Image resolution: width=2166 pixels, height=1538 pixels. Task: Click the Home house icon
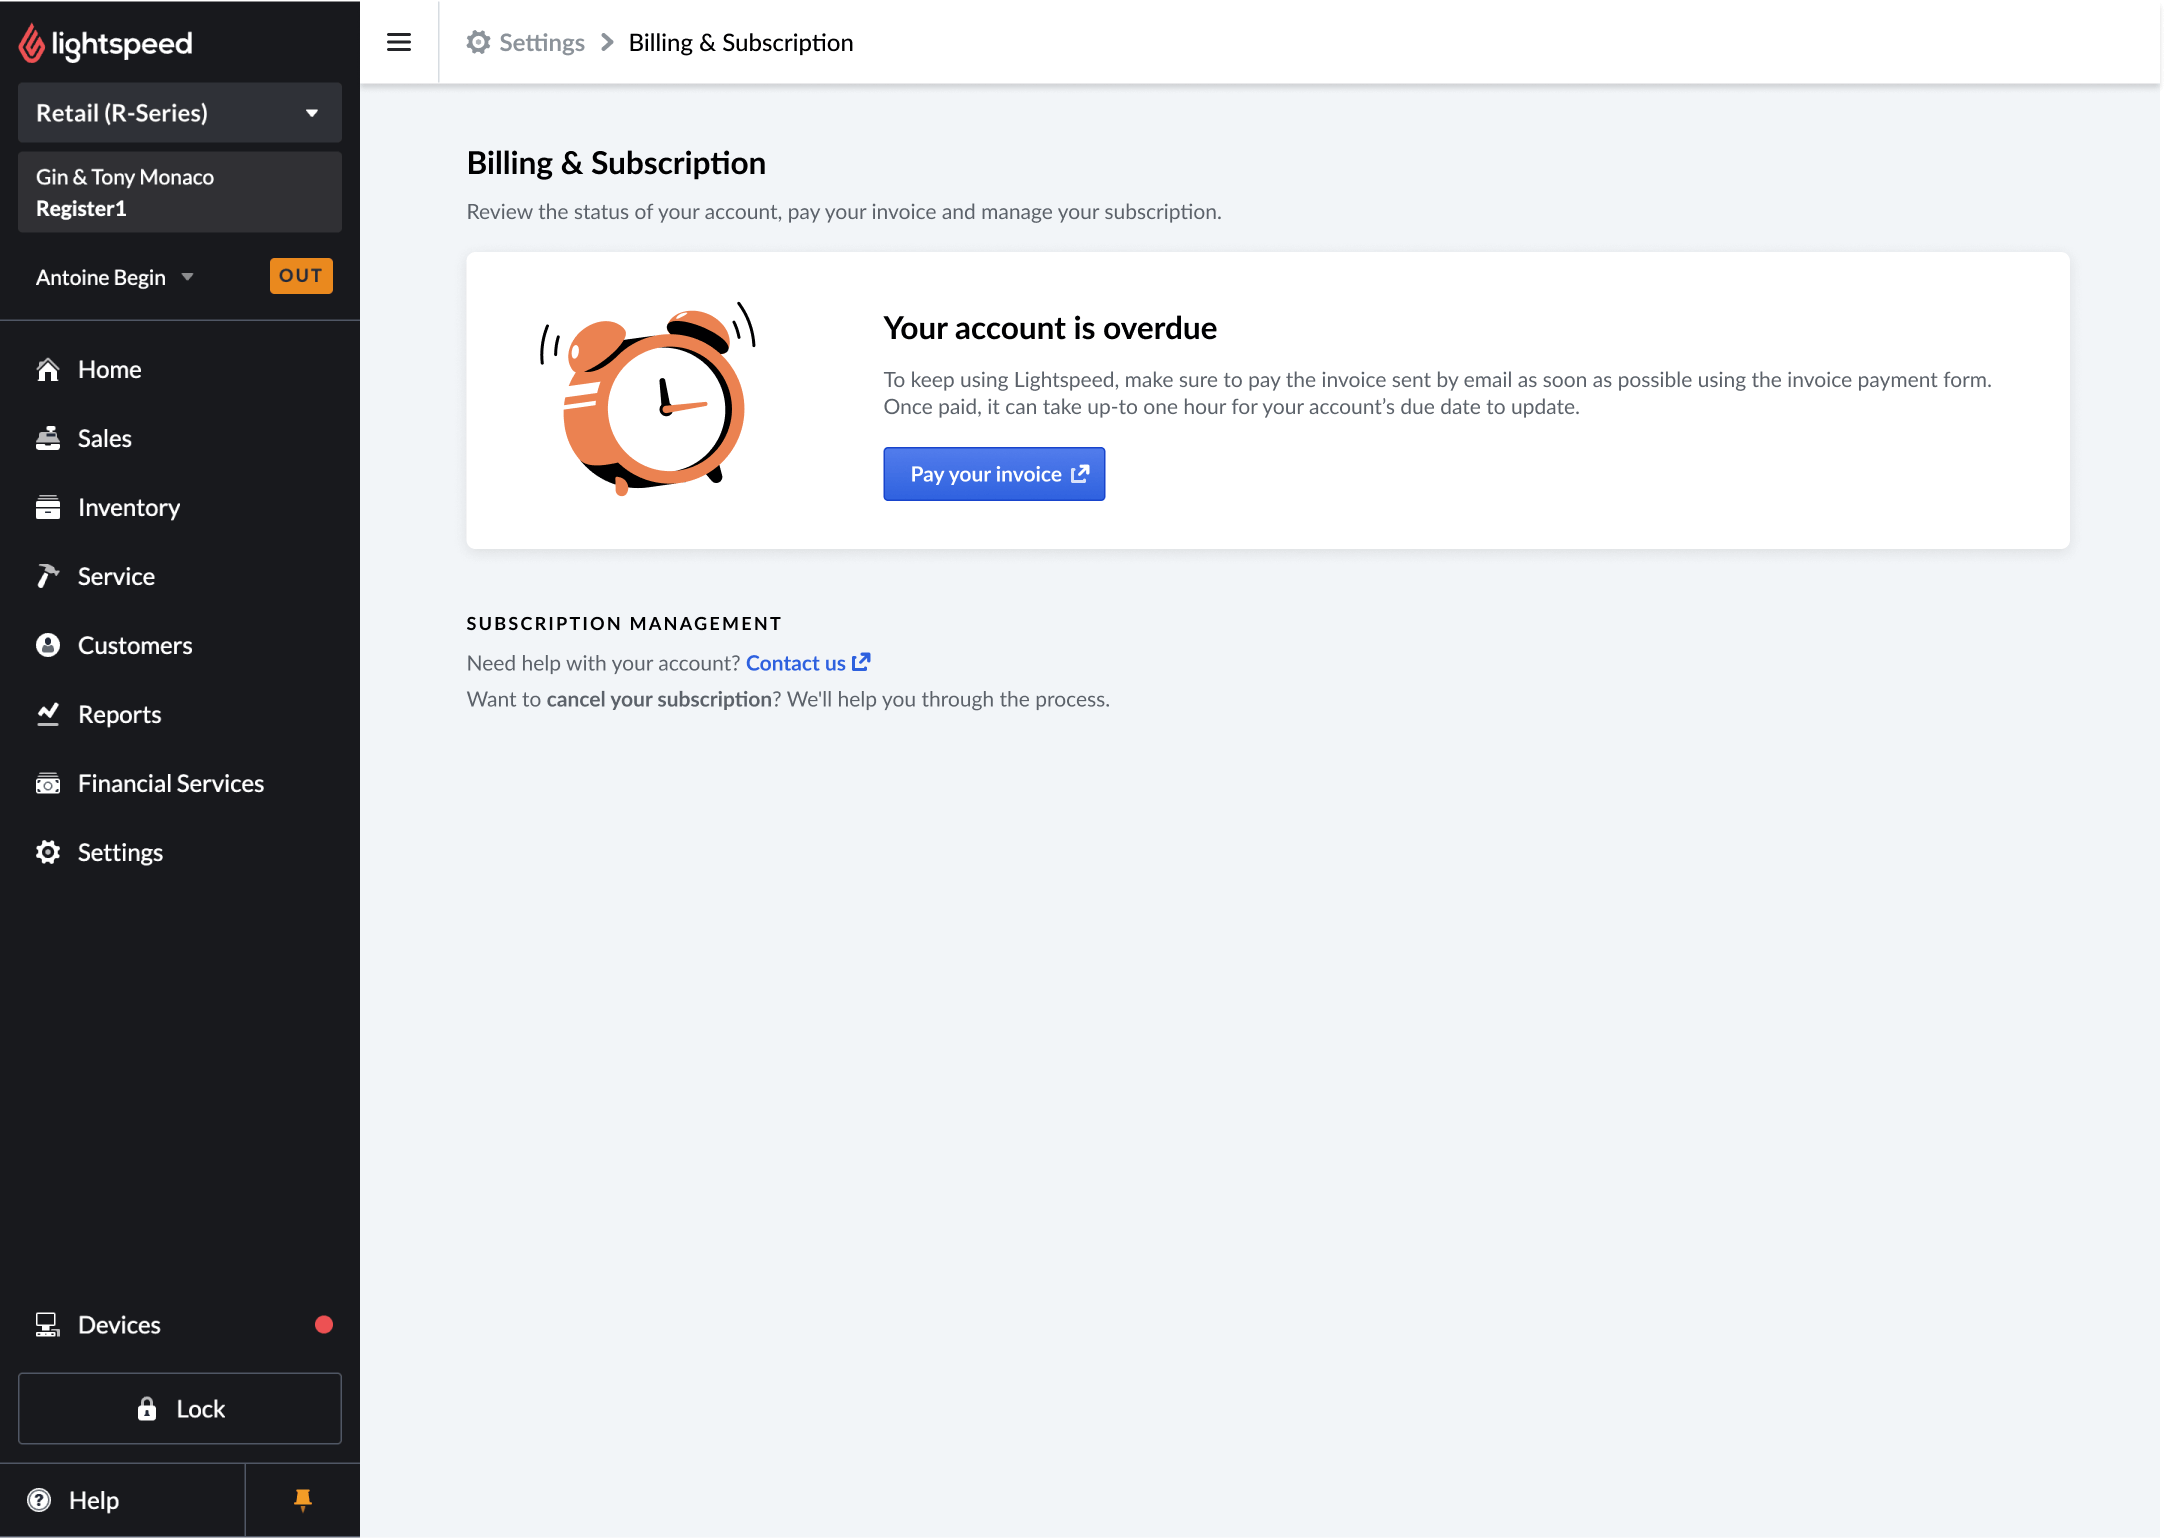(48, 370)
